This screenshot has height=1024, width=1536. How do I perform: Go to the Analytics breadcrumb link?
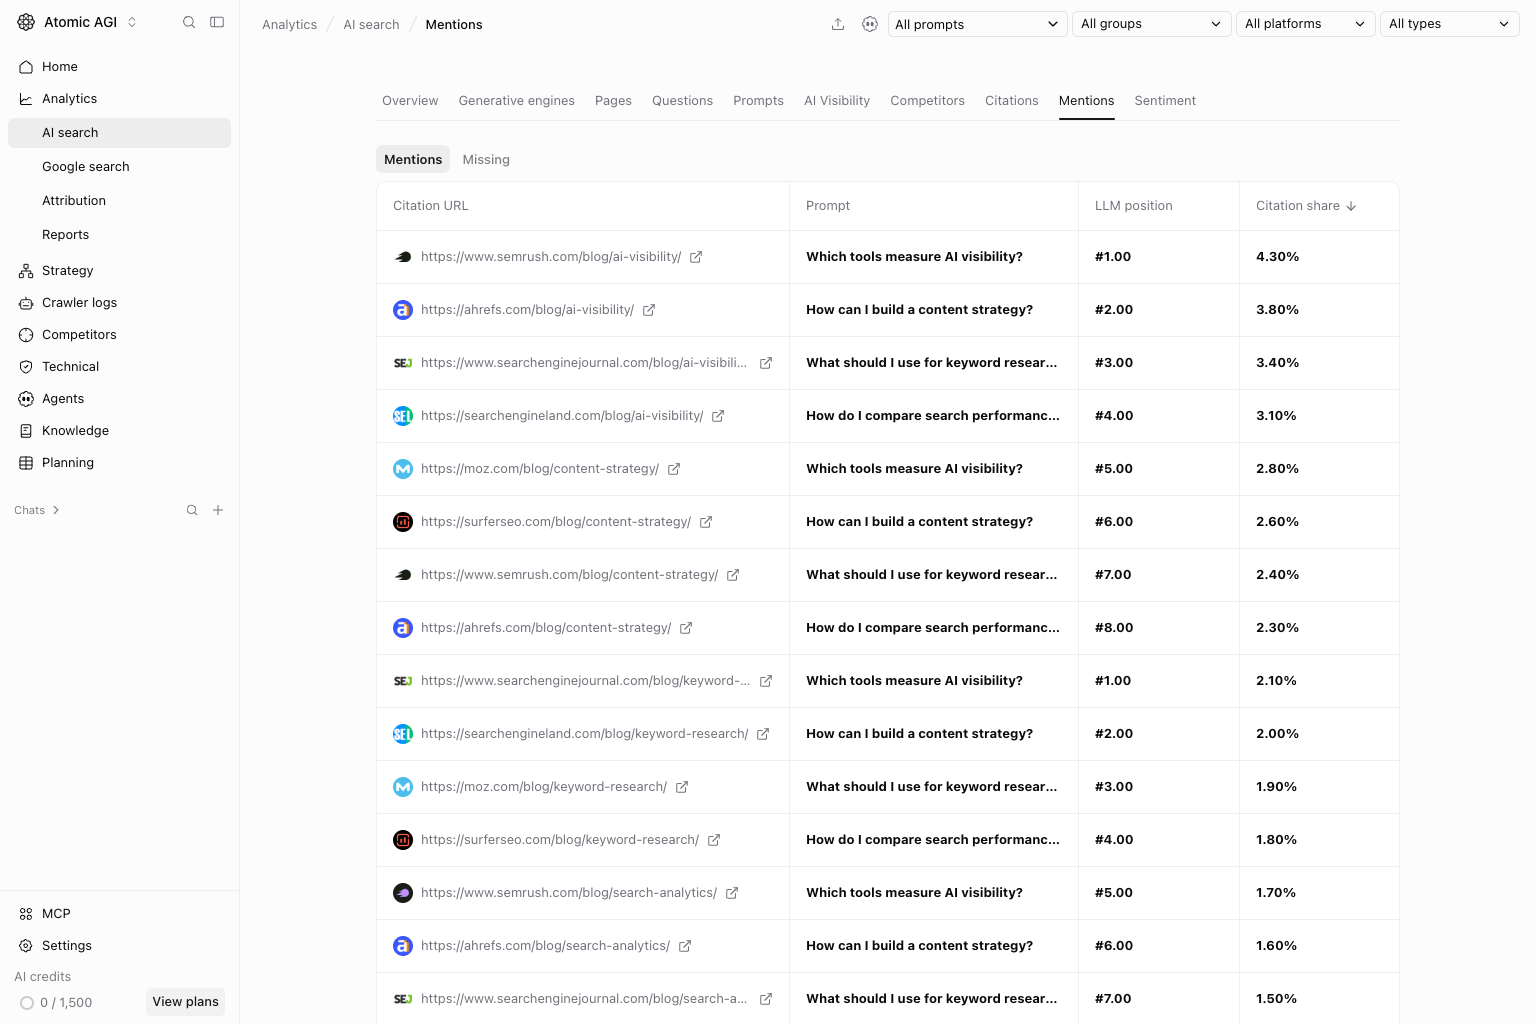pyautogui.click(x=289, y=25)
